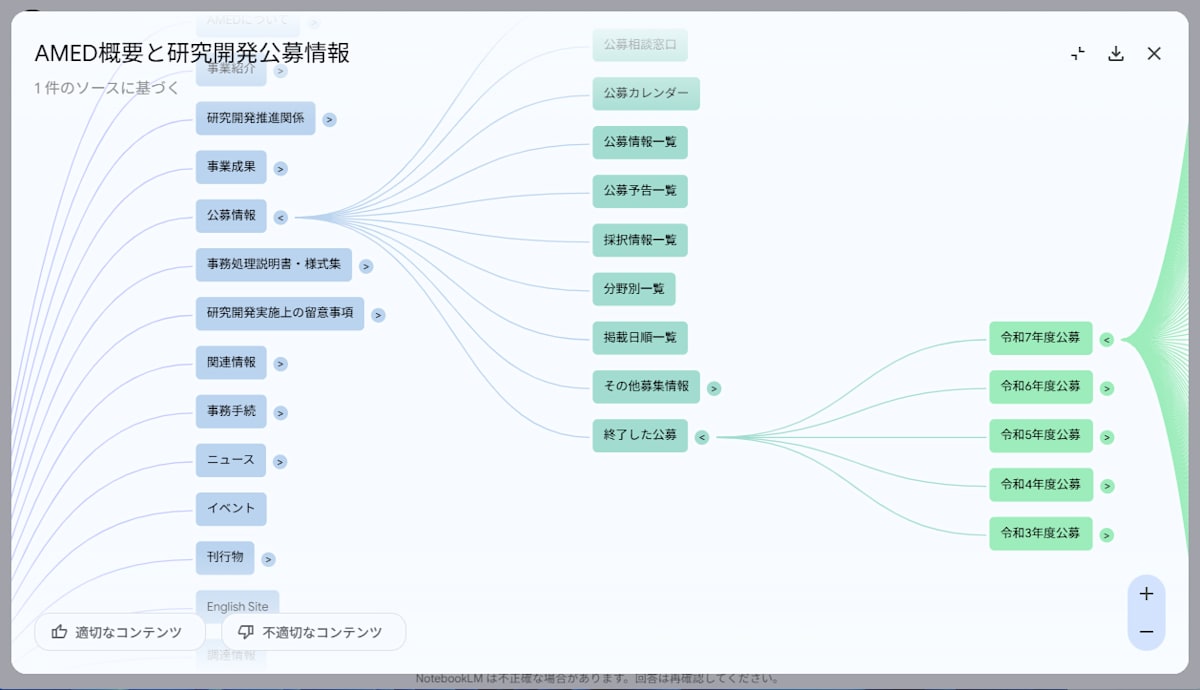Viewport: 1200px width, 690px height.
Task: Select the English Site node
Action: click(237, 607)
